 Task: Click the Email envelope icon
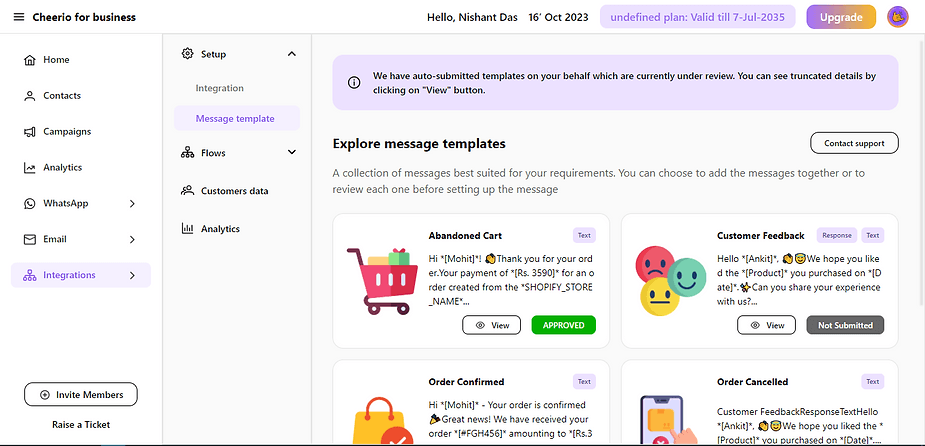(29, 240)
